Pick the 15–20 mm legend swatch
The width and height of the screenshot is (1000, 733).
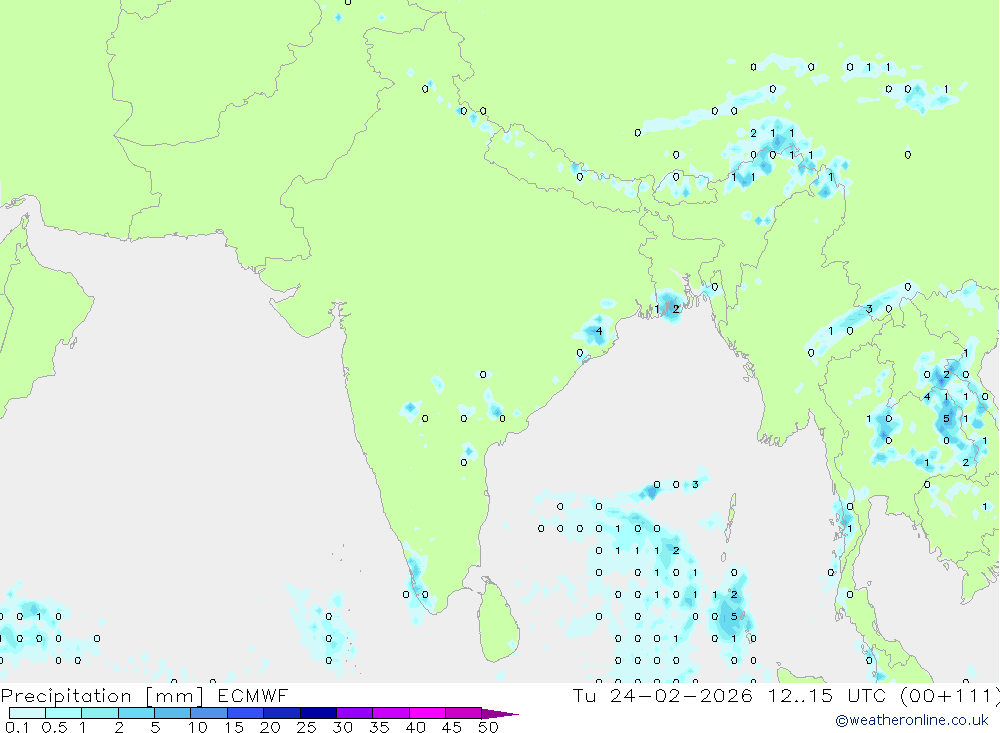(246, 713)
